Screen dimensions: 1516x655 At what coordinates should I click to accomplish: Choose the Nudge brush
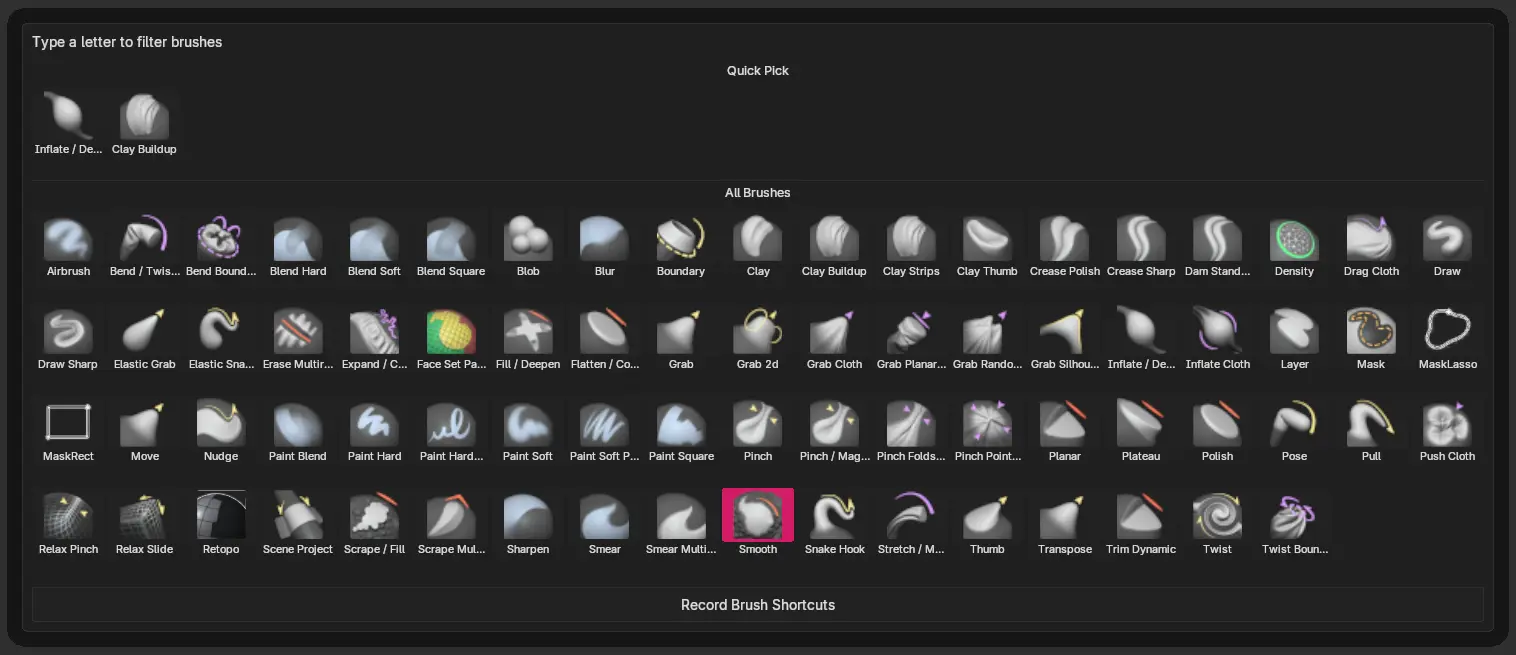click(221, 431)
